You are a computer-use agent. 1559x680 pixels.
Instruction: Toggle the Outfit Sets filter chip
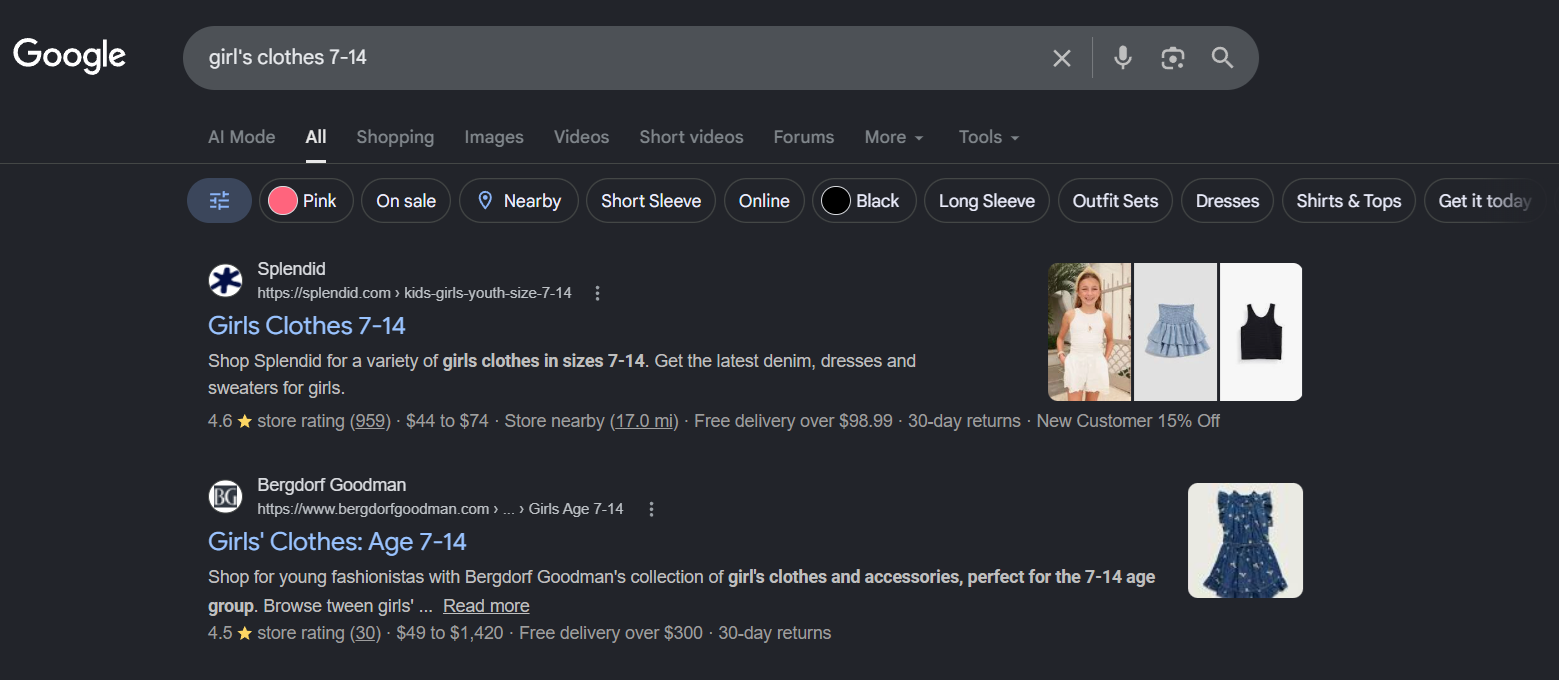coord(1115,201)
